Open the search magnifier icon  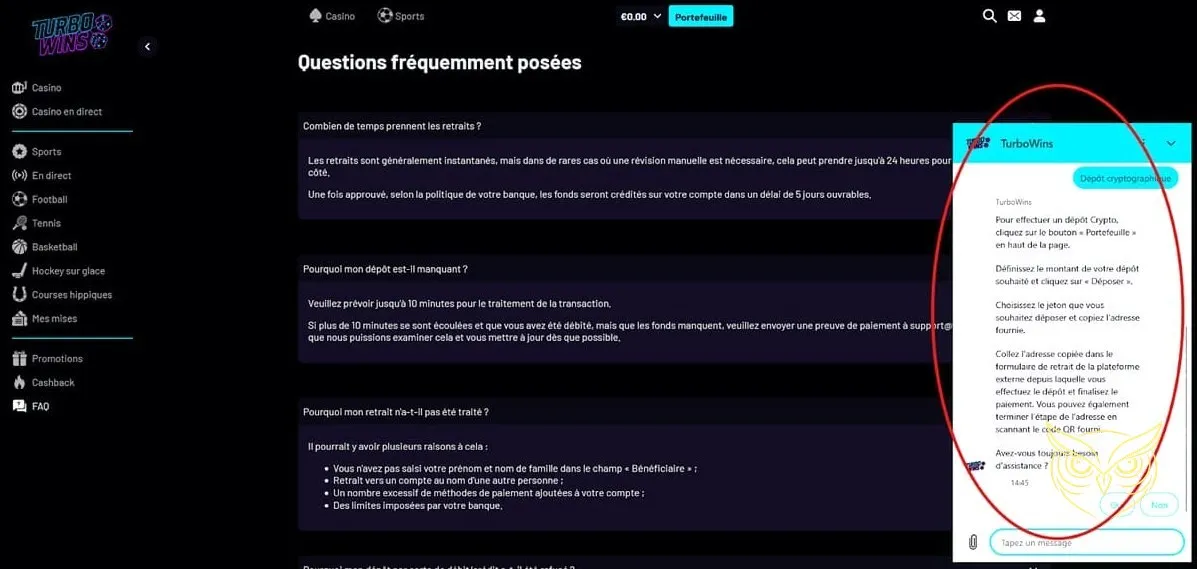coord(990,16)
